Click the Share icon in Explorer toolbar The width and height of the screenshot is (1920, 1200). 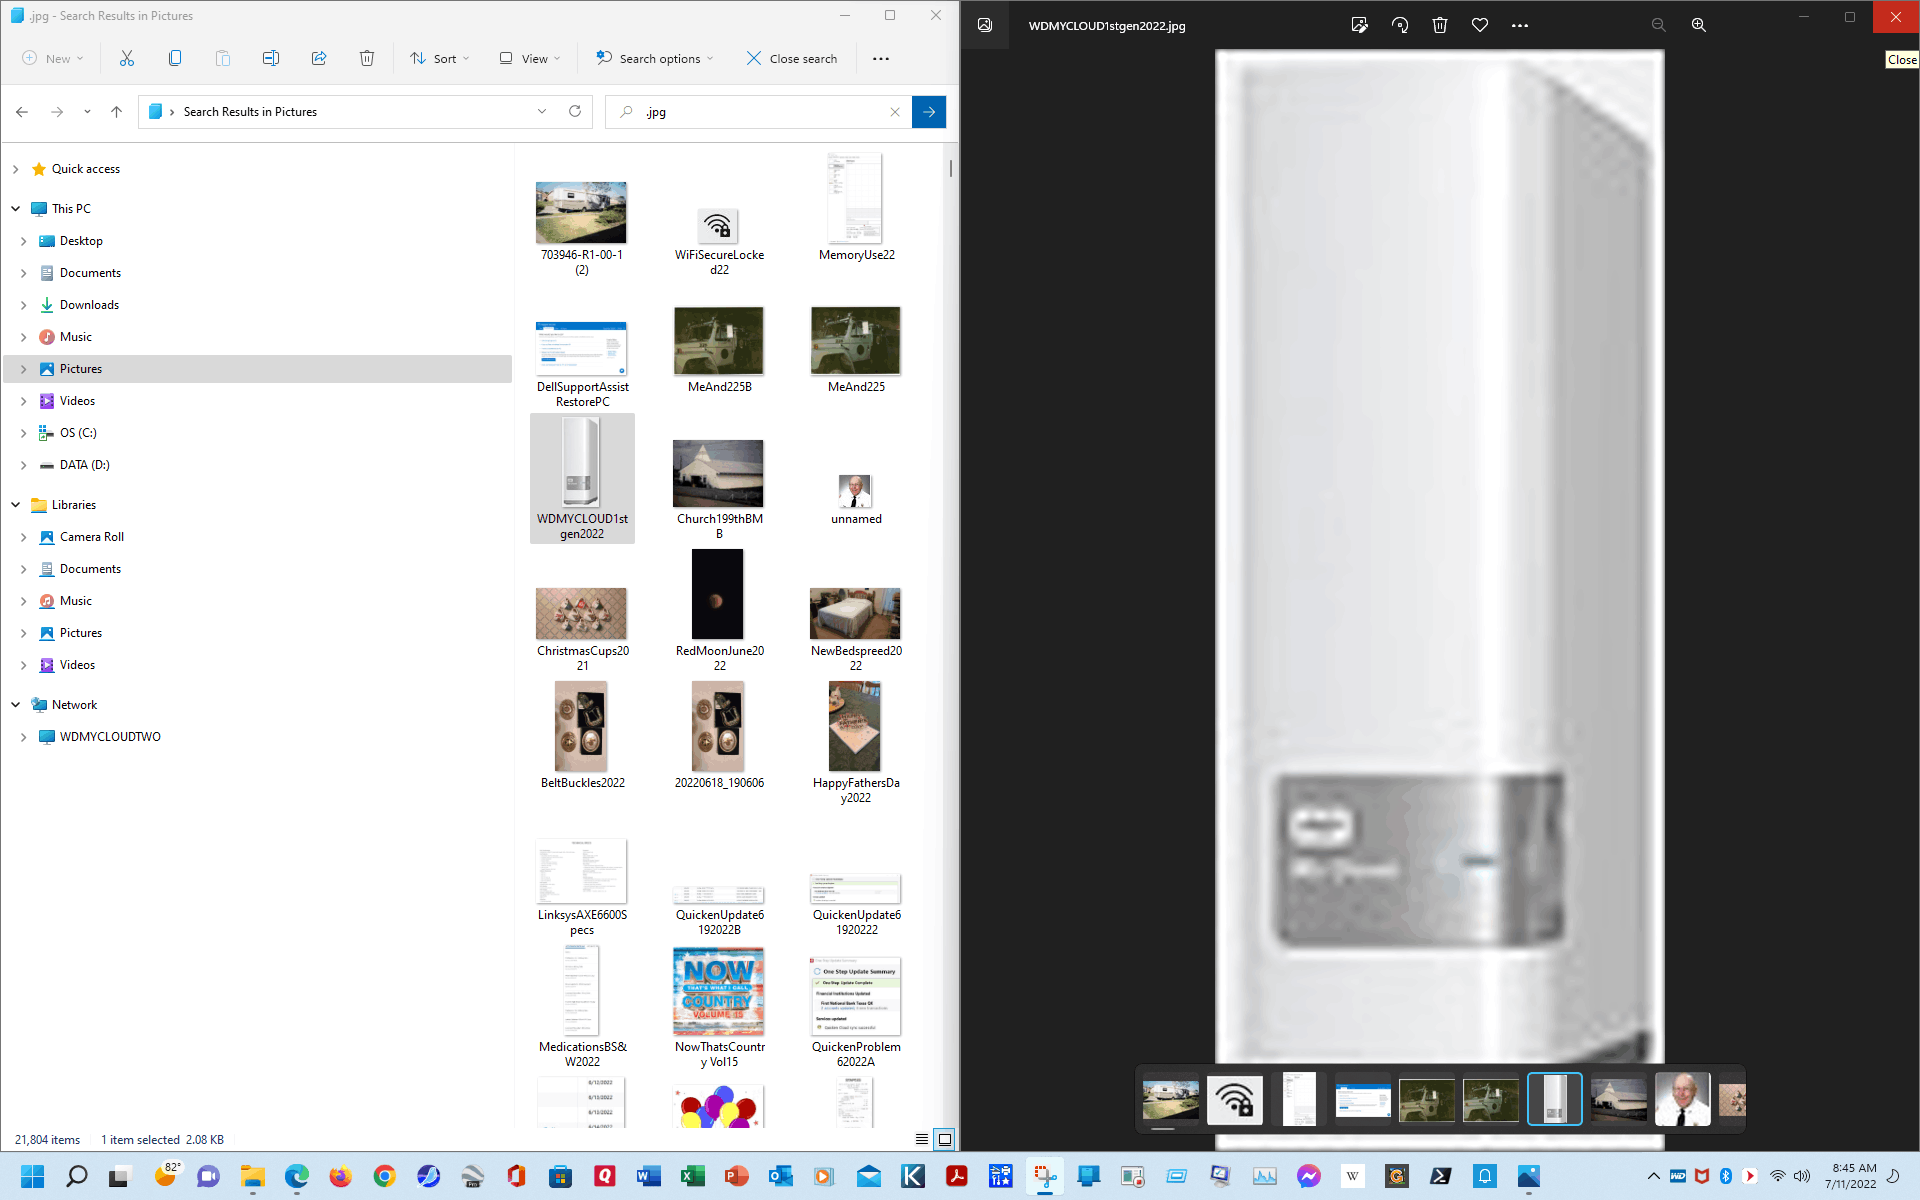click(319, 58)
